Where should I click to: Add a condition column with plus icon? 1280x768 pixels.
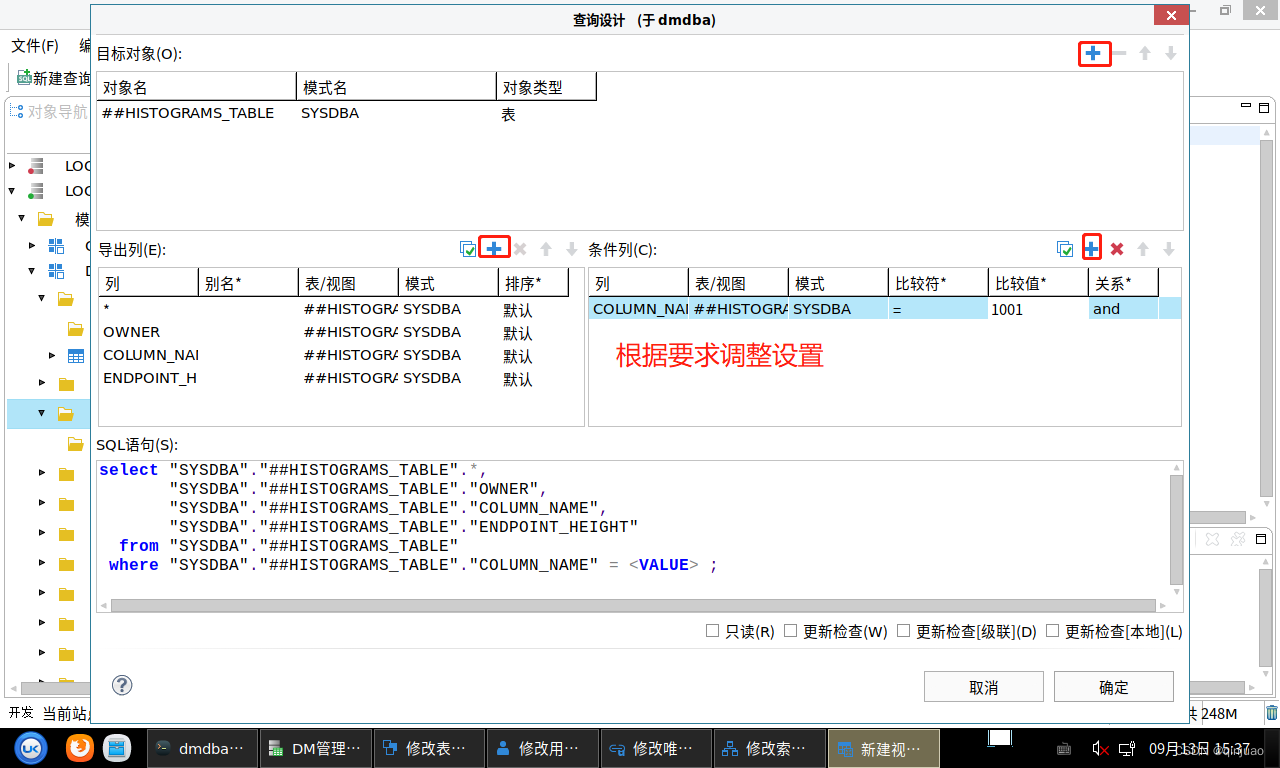point(1092,248)
